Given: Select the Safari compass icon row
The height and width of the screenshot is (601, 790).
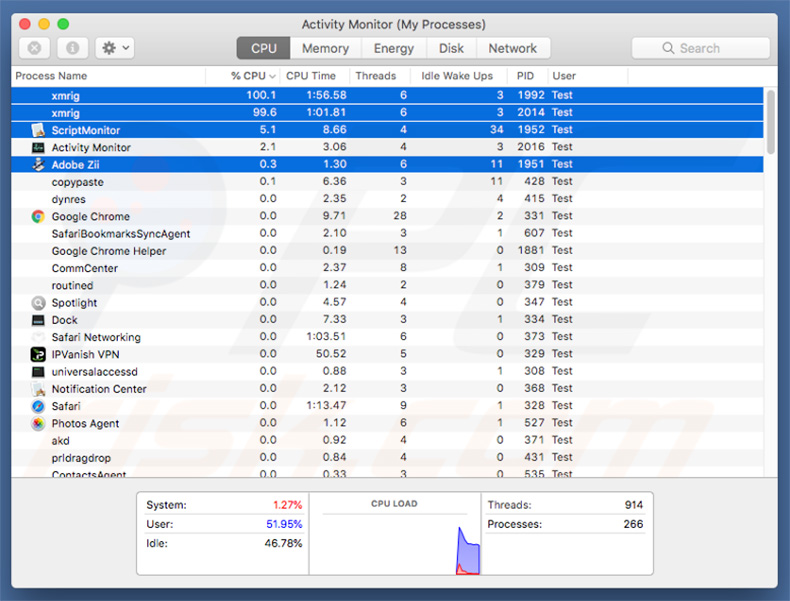Looking at the screenshot, I should click(38, 406).
